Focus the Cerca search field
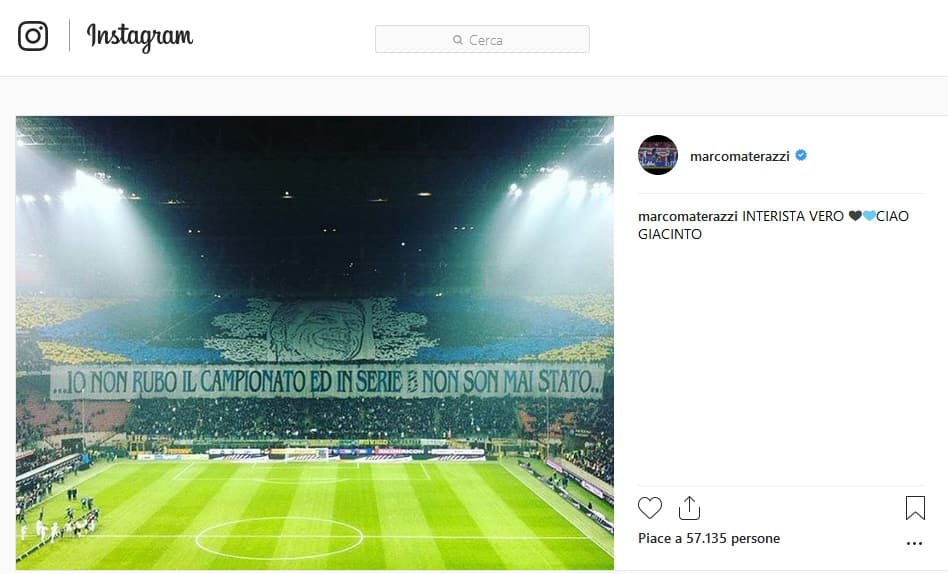Image resolution: width=948 pixels, height=574 pixels. [482, 40]
